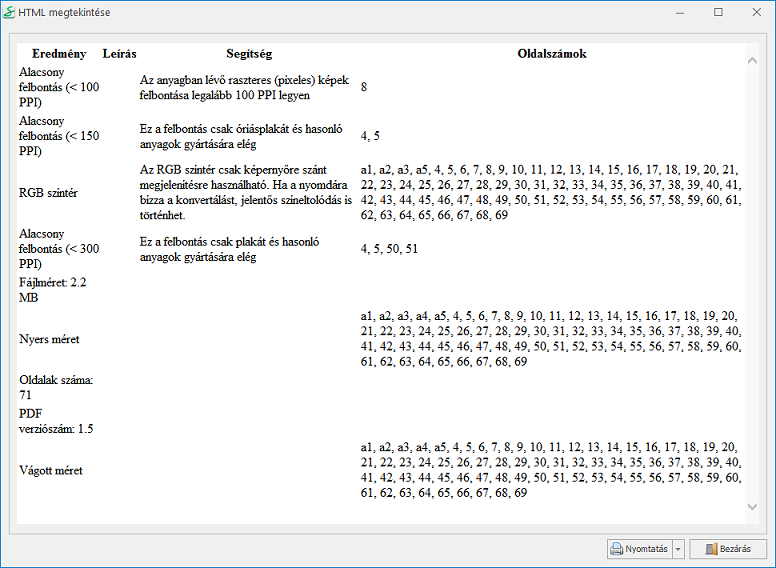Click the Oldalszámok column header
This screenshot has height=568, width=776.
[552, 54]
